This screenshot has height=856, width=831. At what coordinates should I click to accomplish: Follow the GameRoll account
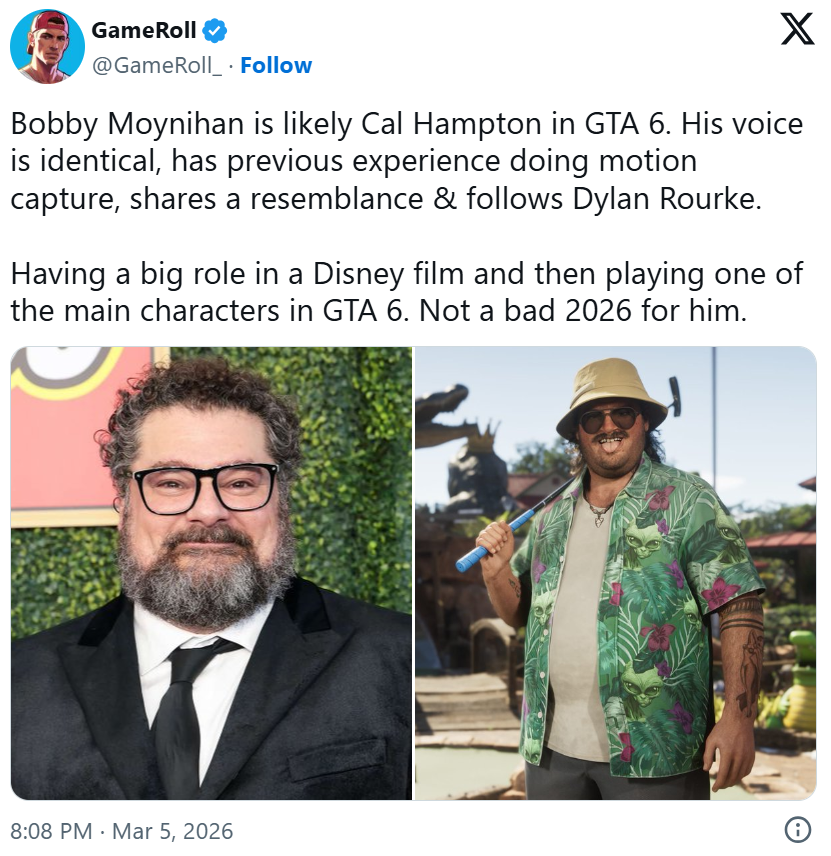click(276, 66)
